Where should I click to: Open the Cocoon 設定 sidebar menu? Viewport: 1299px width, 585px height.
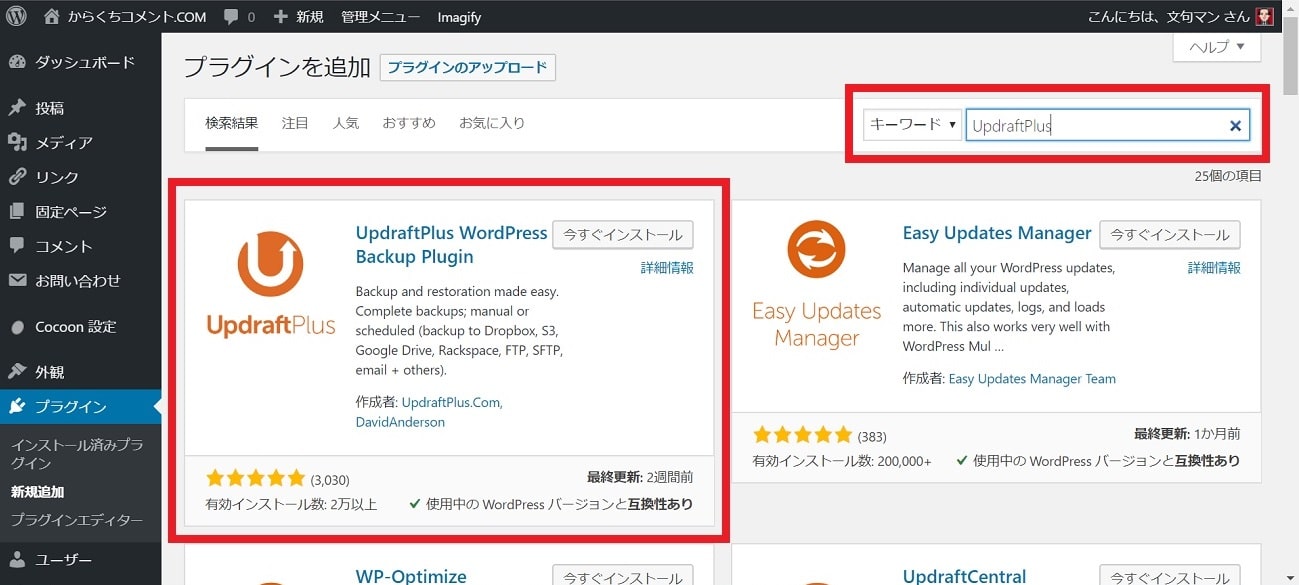coord(75,327)
